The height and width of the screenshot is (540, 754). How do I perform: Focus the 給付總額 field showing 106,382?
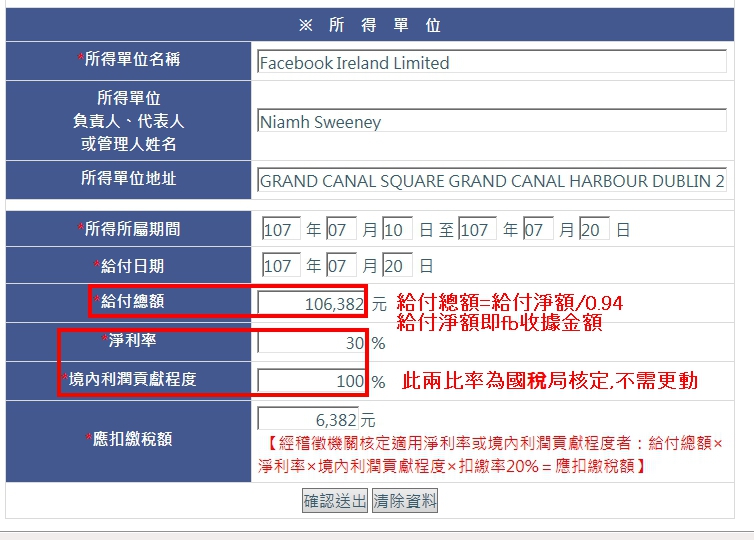(312, 304)
